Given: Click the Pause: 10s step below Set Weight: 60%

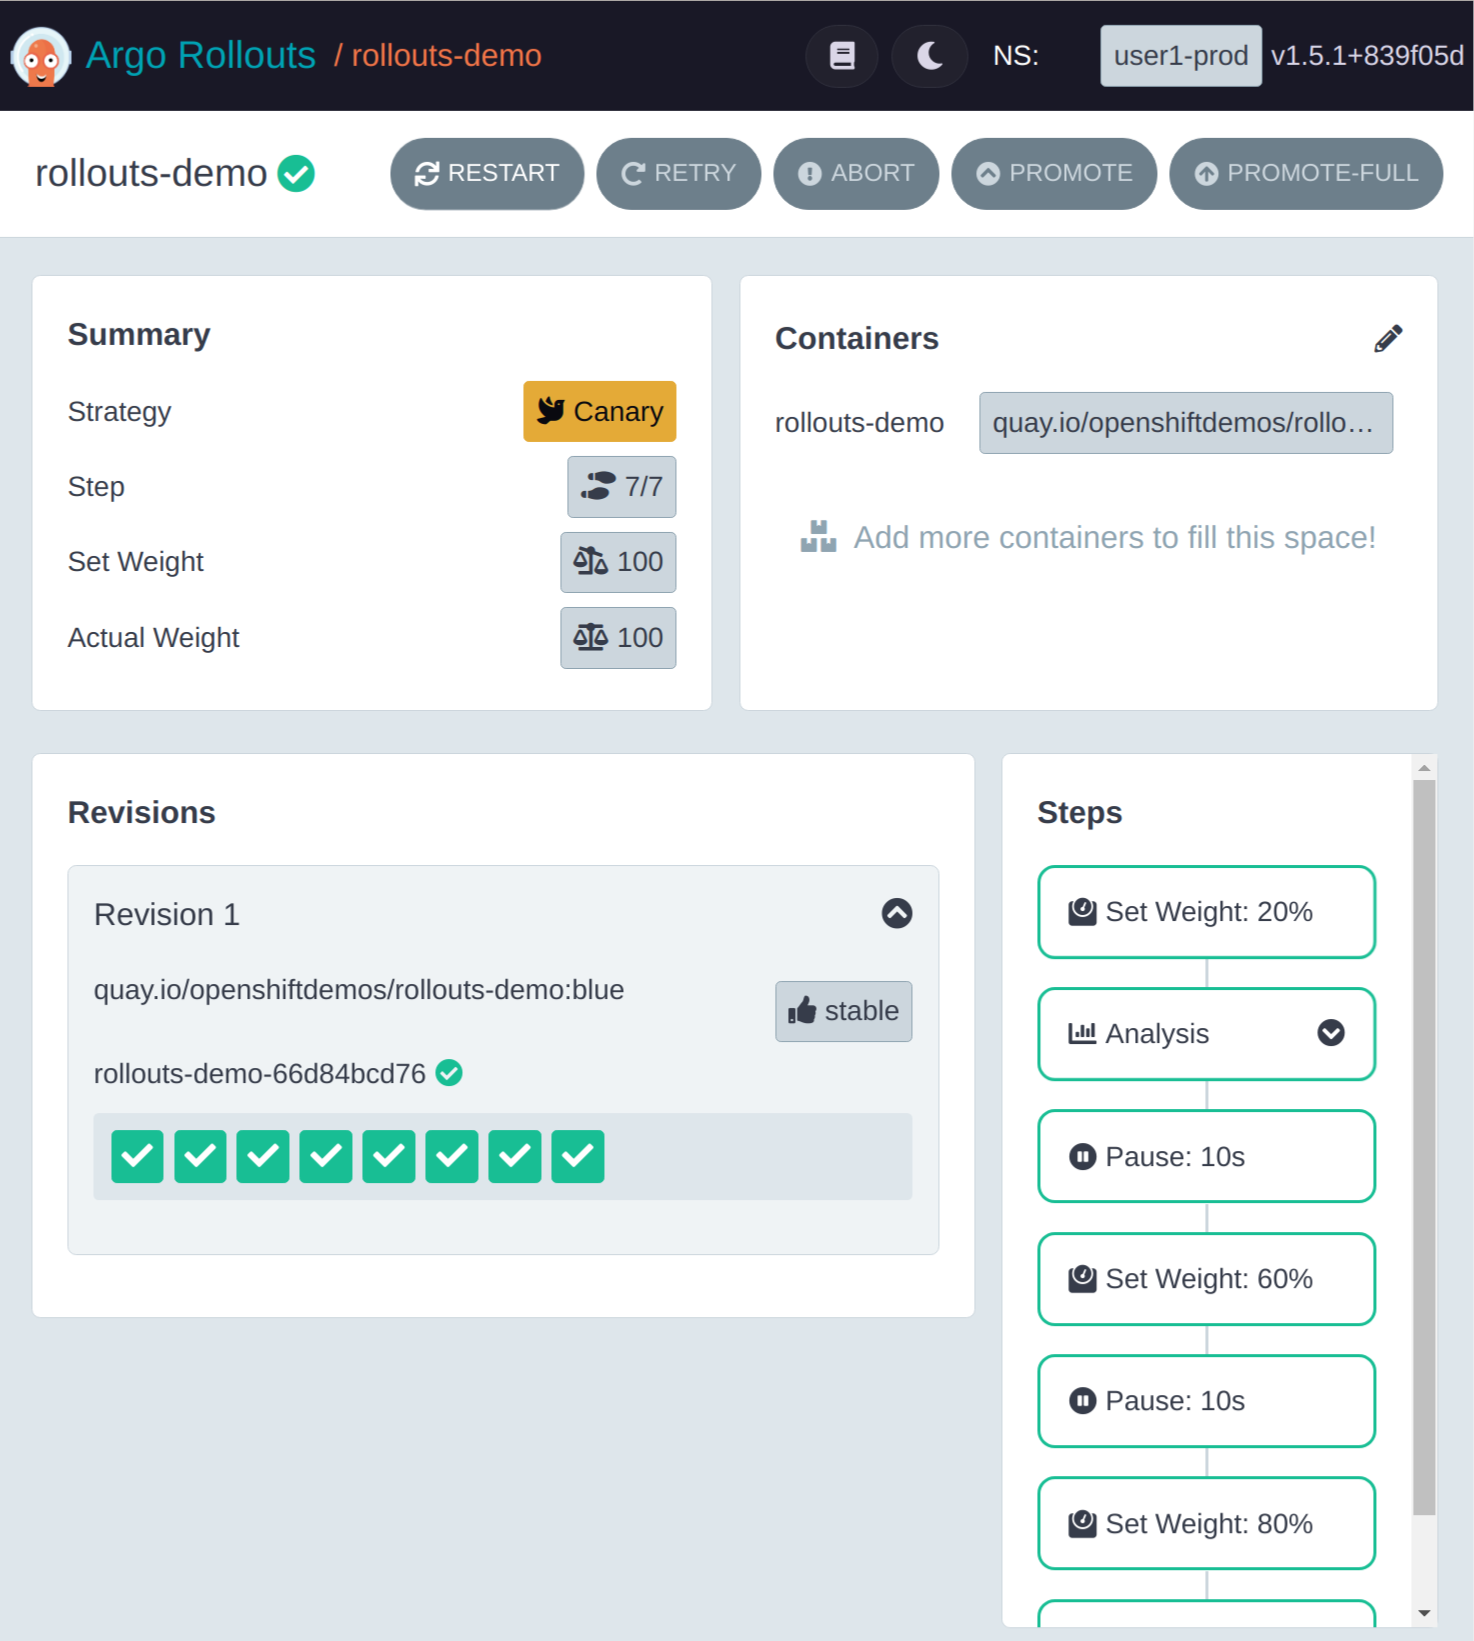Looking at the screenshot, I should pyautogui.click(x=1207, y=1401).
